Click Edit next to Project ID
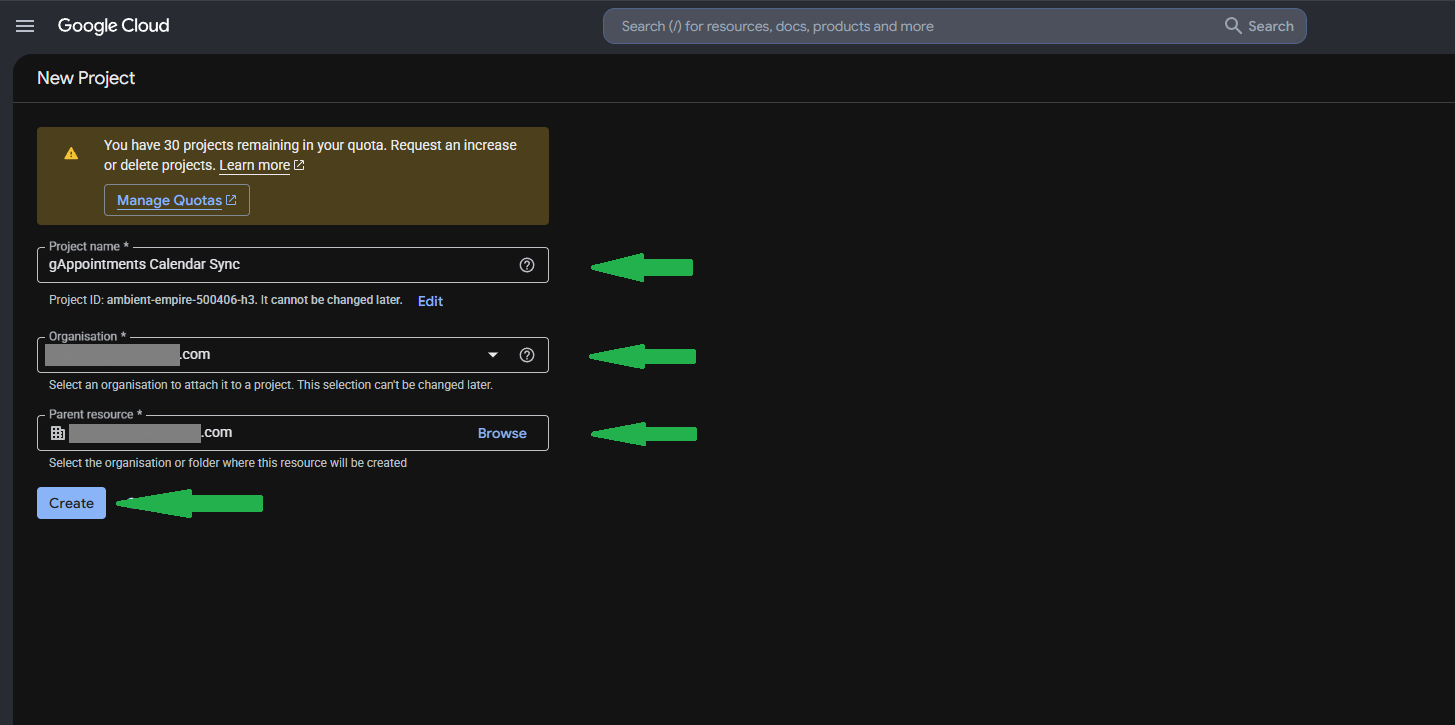The width and height of the screenshot is (1455, 725). [x=430, y=301]
